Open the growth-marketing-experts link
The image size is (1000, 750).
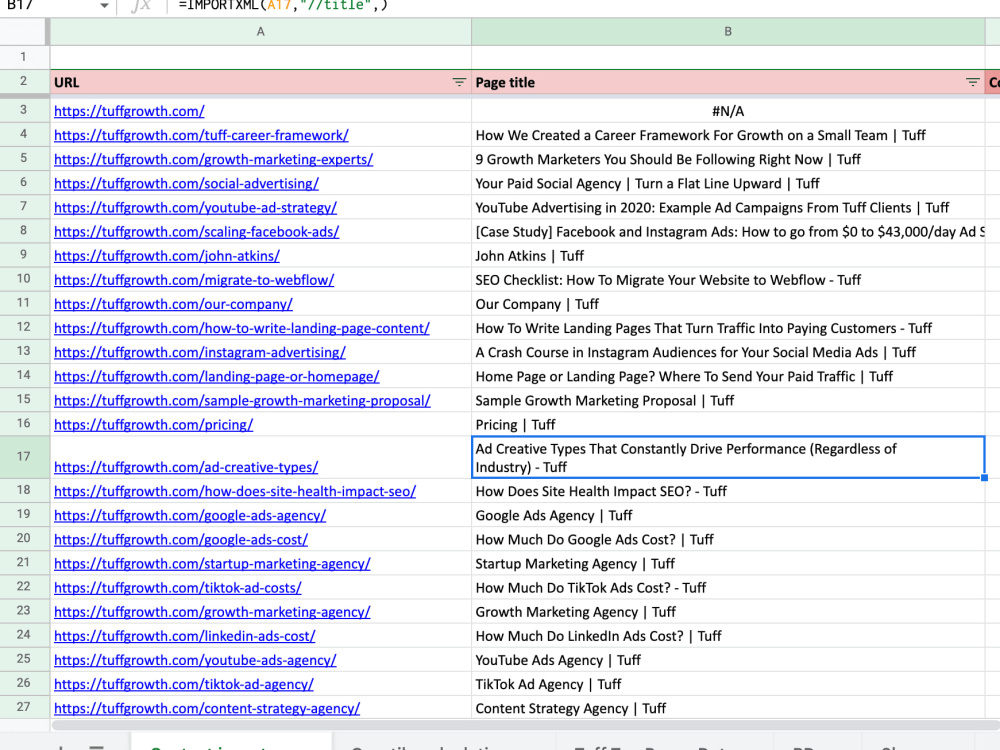pos(213,159)
